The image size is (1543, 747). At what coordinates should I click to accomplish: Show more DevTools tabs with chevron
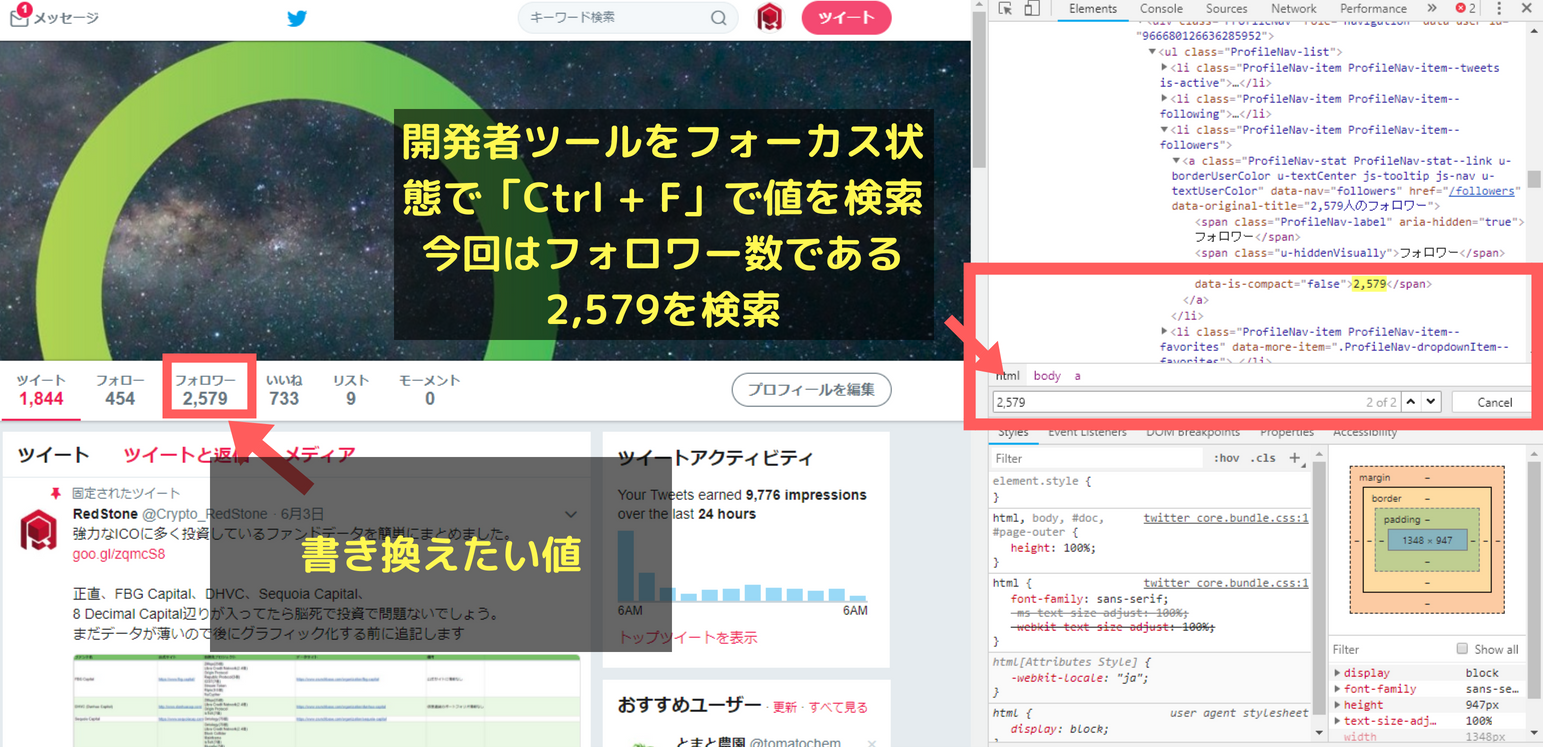[1432, 9]
